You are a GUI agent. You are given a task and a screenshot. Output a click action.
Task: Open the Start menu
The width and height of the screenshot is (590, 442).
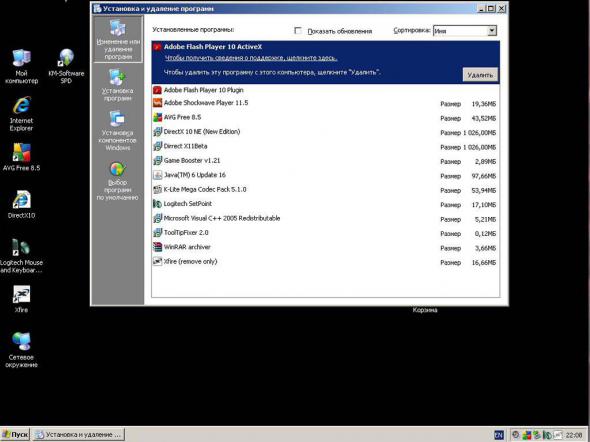click(x=15, y=435)
